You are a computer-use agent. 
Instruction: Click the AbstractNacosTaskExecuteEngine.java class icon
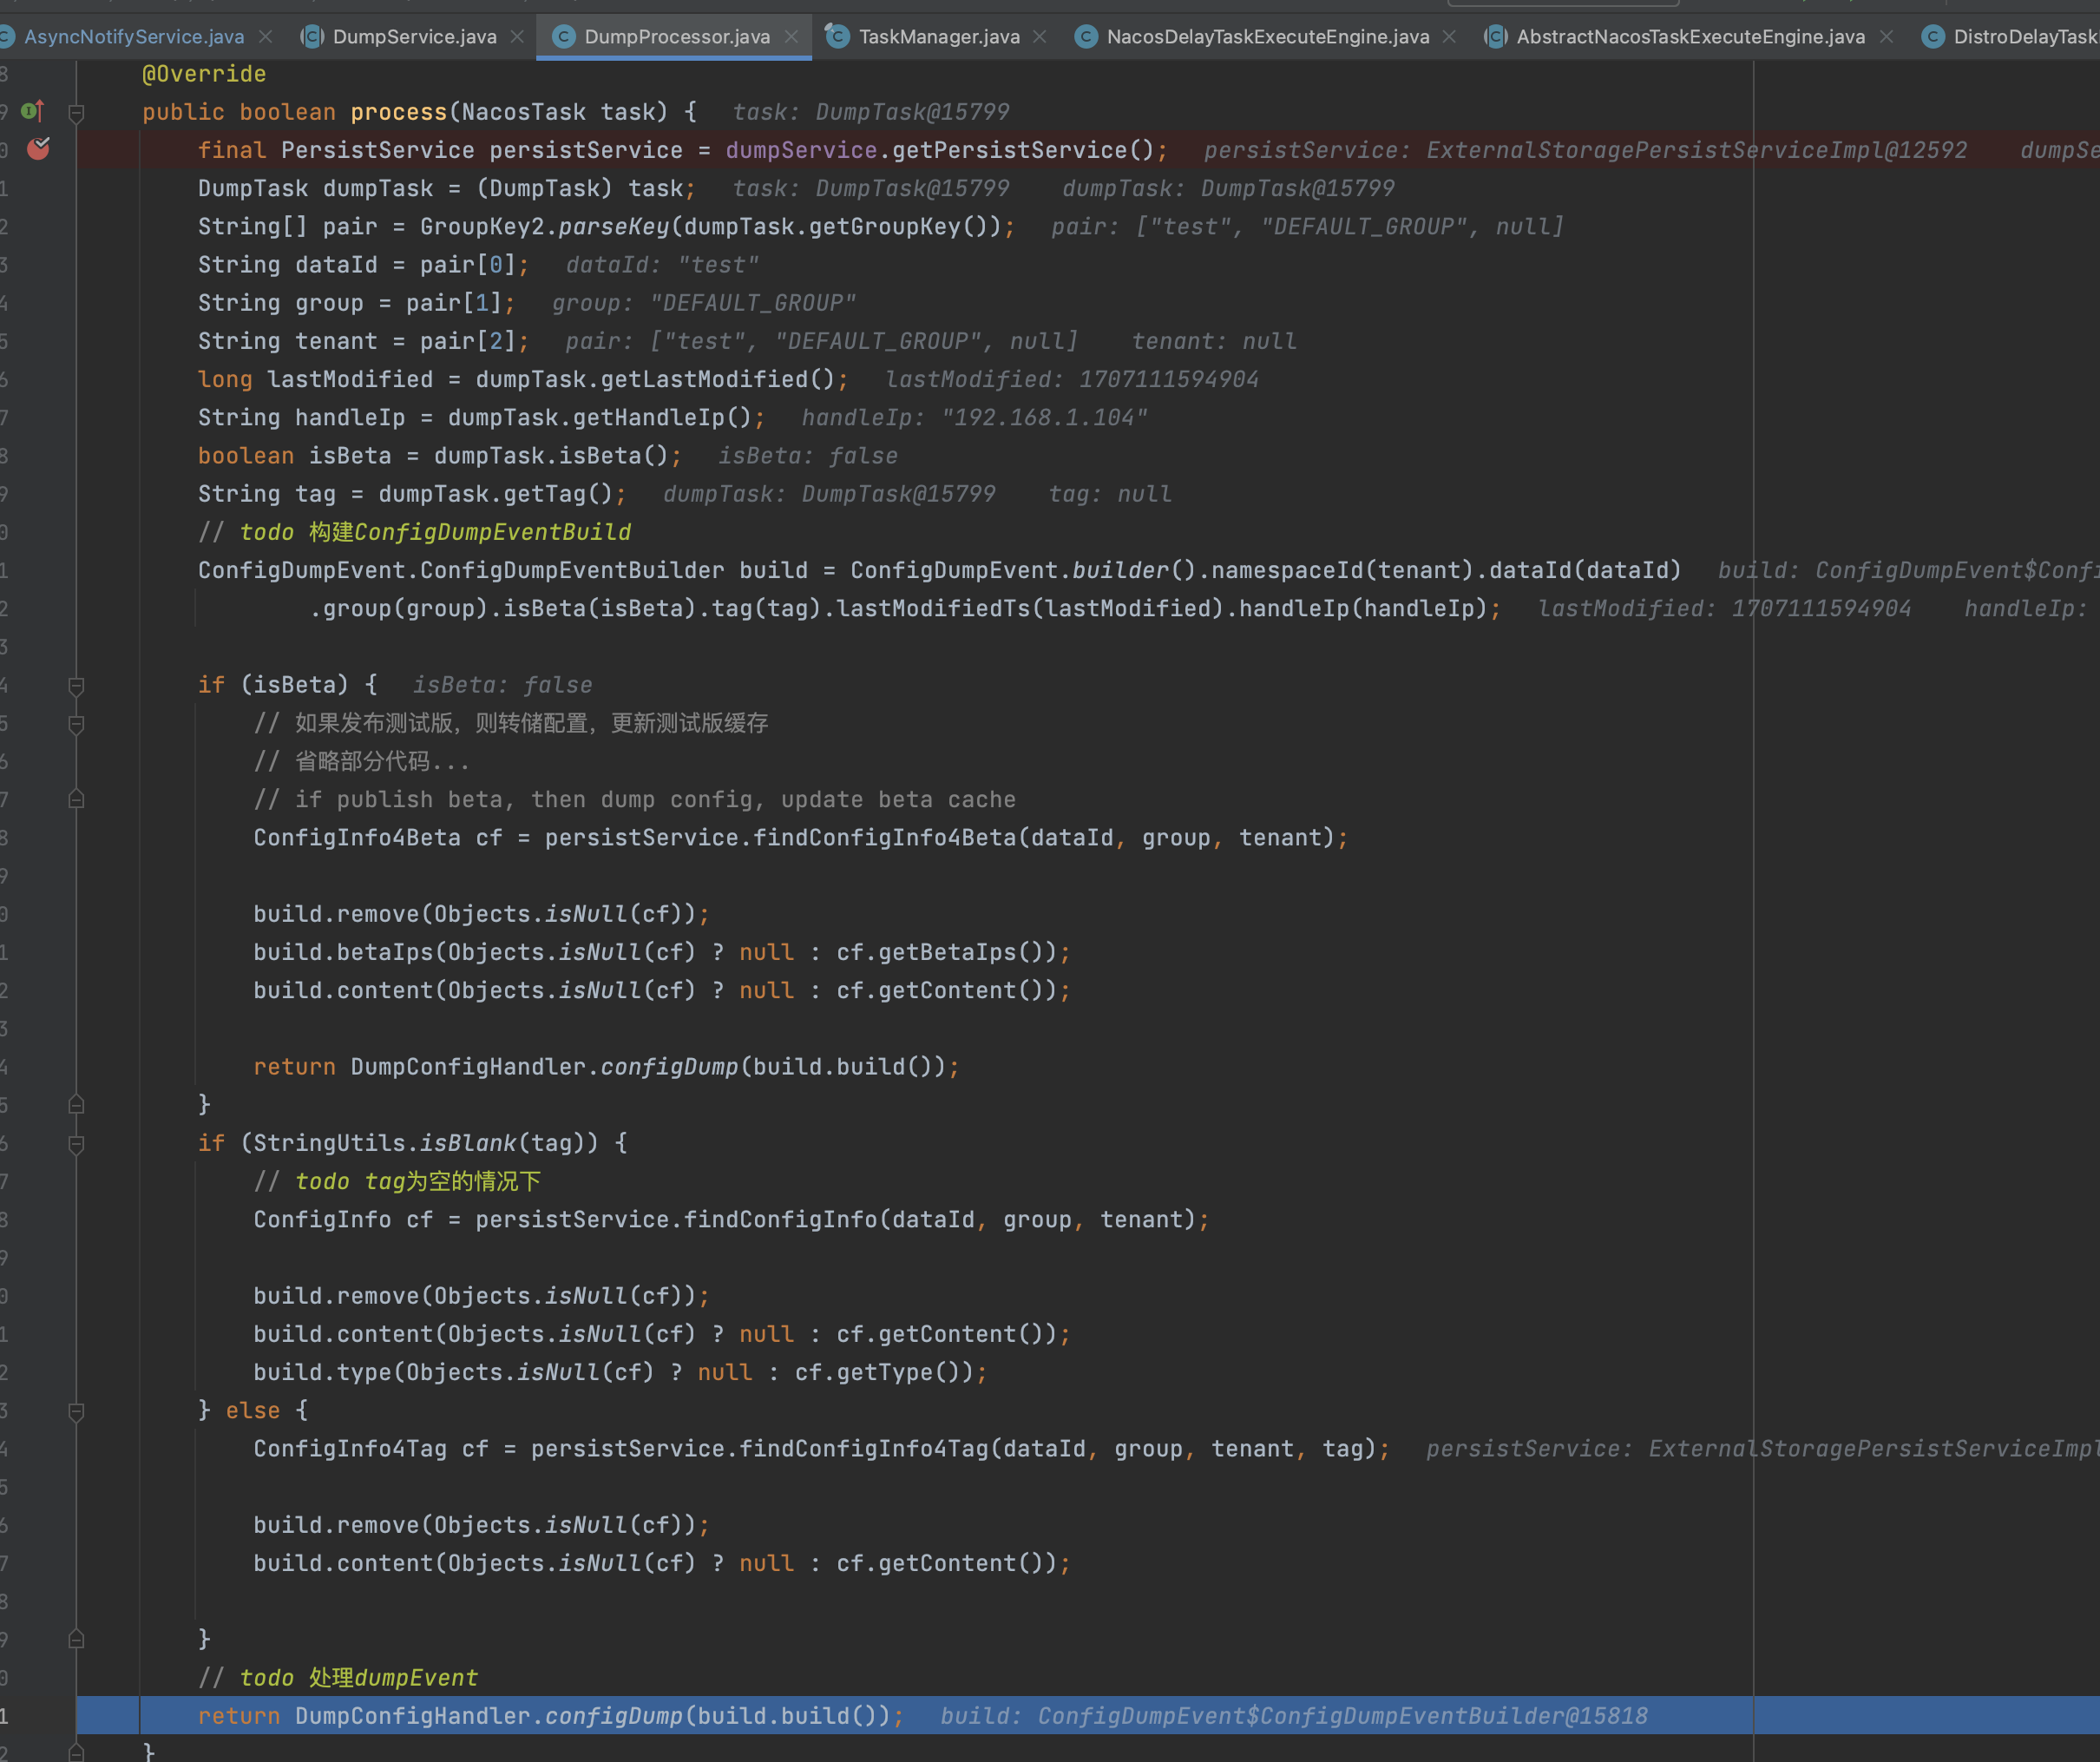[x=1495, y=37]
